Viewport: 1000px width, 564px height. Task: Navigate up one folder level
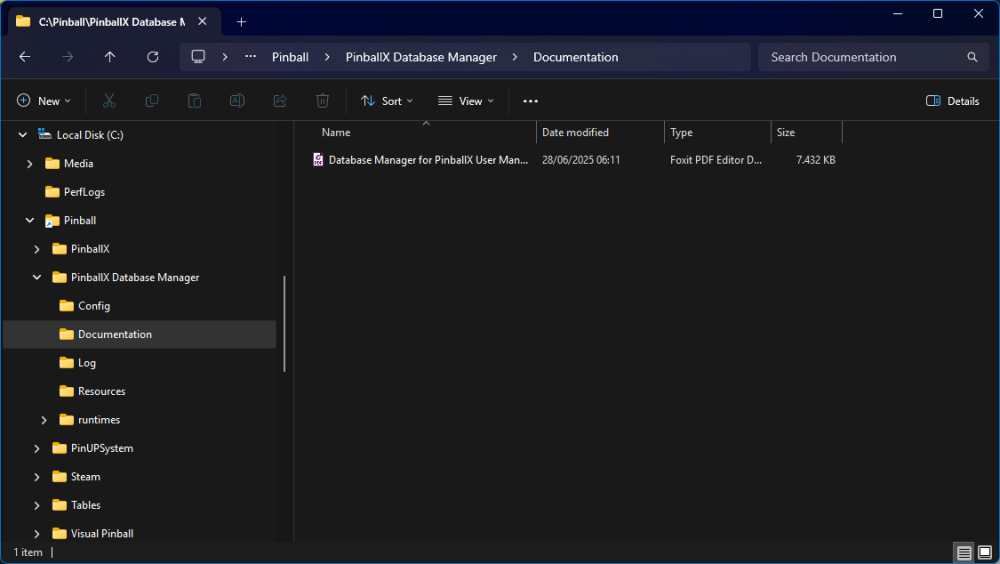point(110,57)
